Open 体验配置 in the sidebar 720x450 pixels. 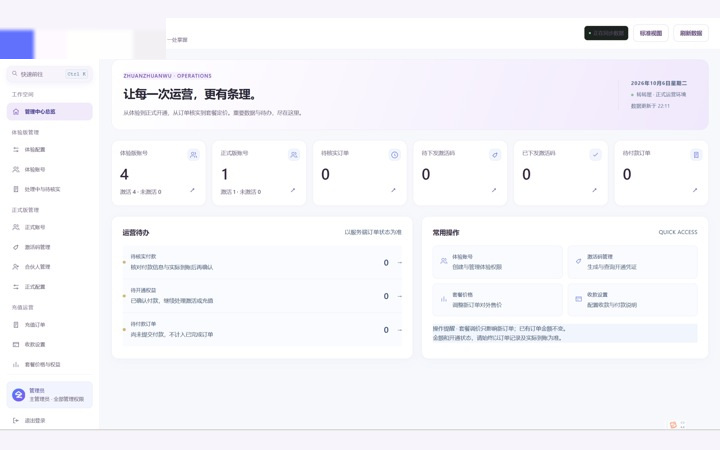(50, 150)
